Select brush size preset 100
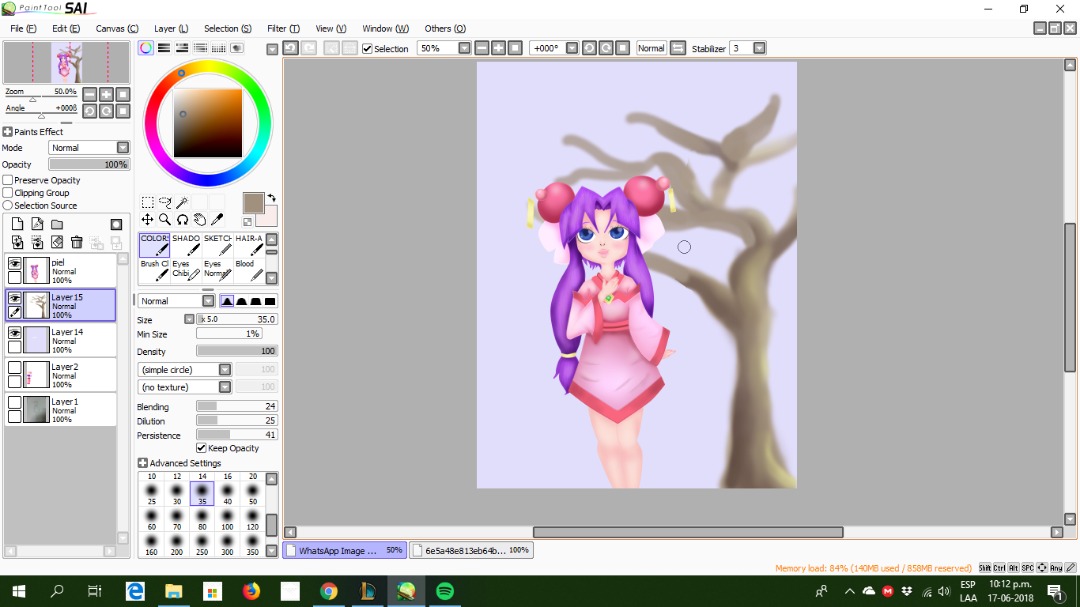 point(227,519)
